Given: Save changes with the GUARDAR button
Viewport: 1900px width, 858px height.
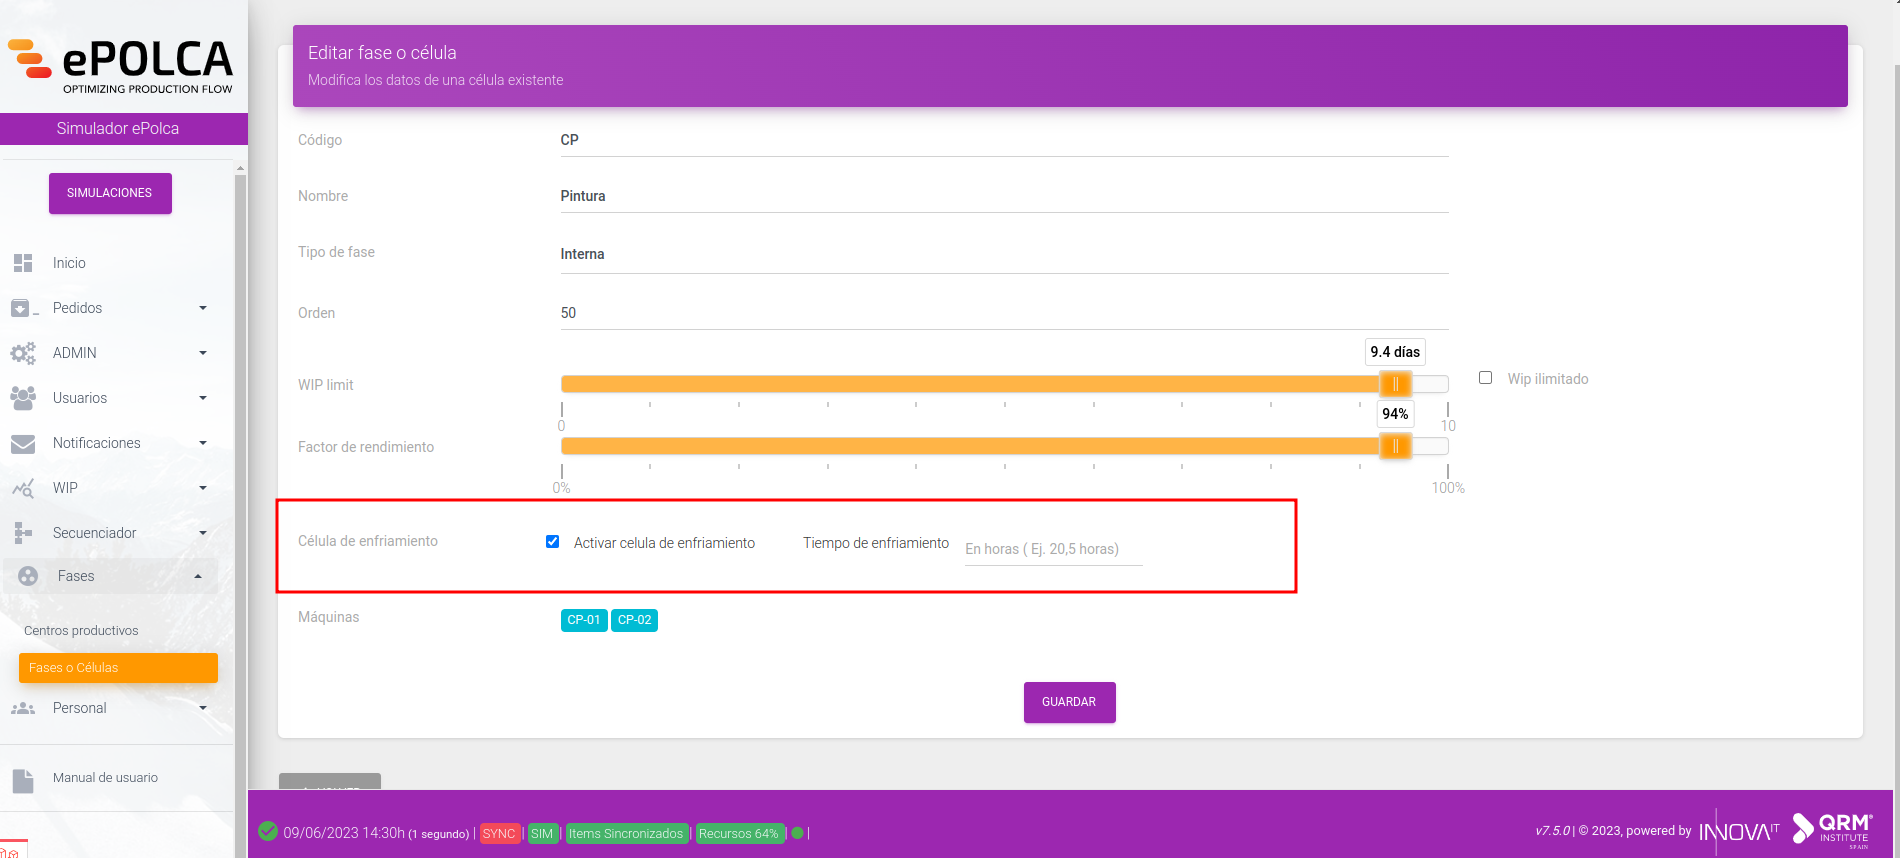Looking at the screenshot, I should pyautogui.click(x=1069, y=702).
